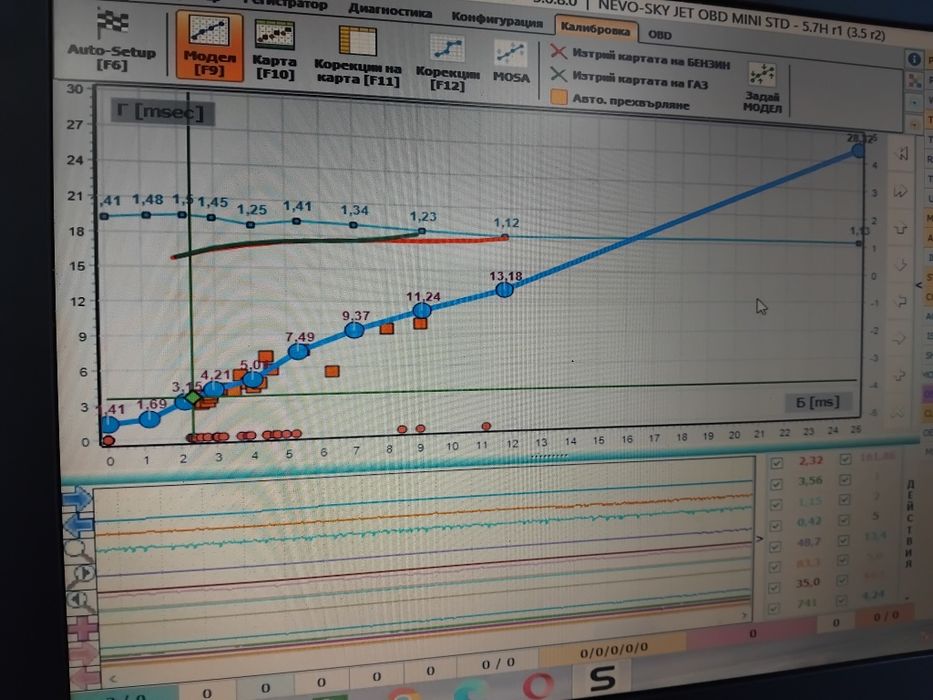Open the Регистратор tab
The height and width of the screenshot is (700, 933).
pyautogui.click(x=286, y=4)
